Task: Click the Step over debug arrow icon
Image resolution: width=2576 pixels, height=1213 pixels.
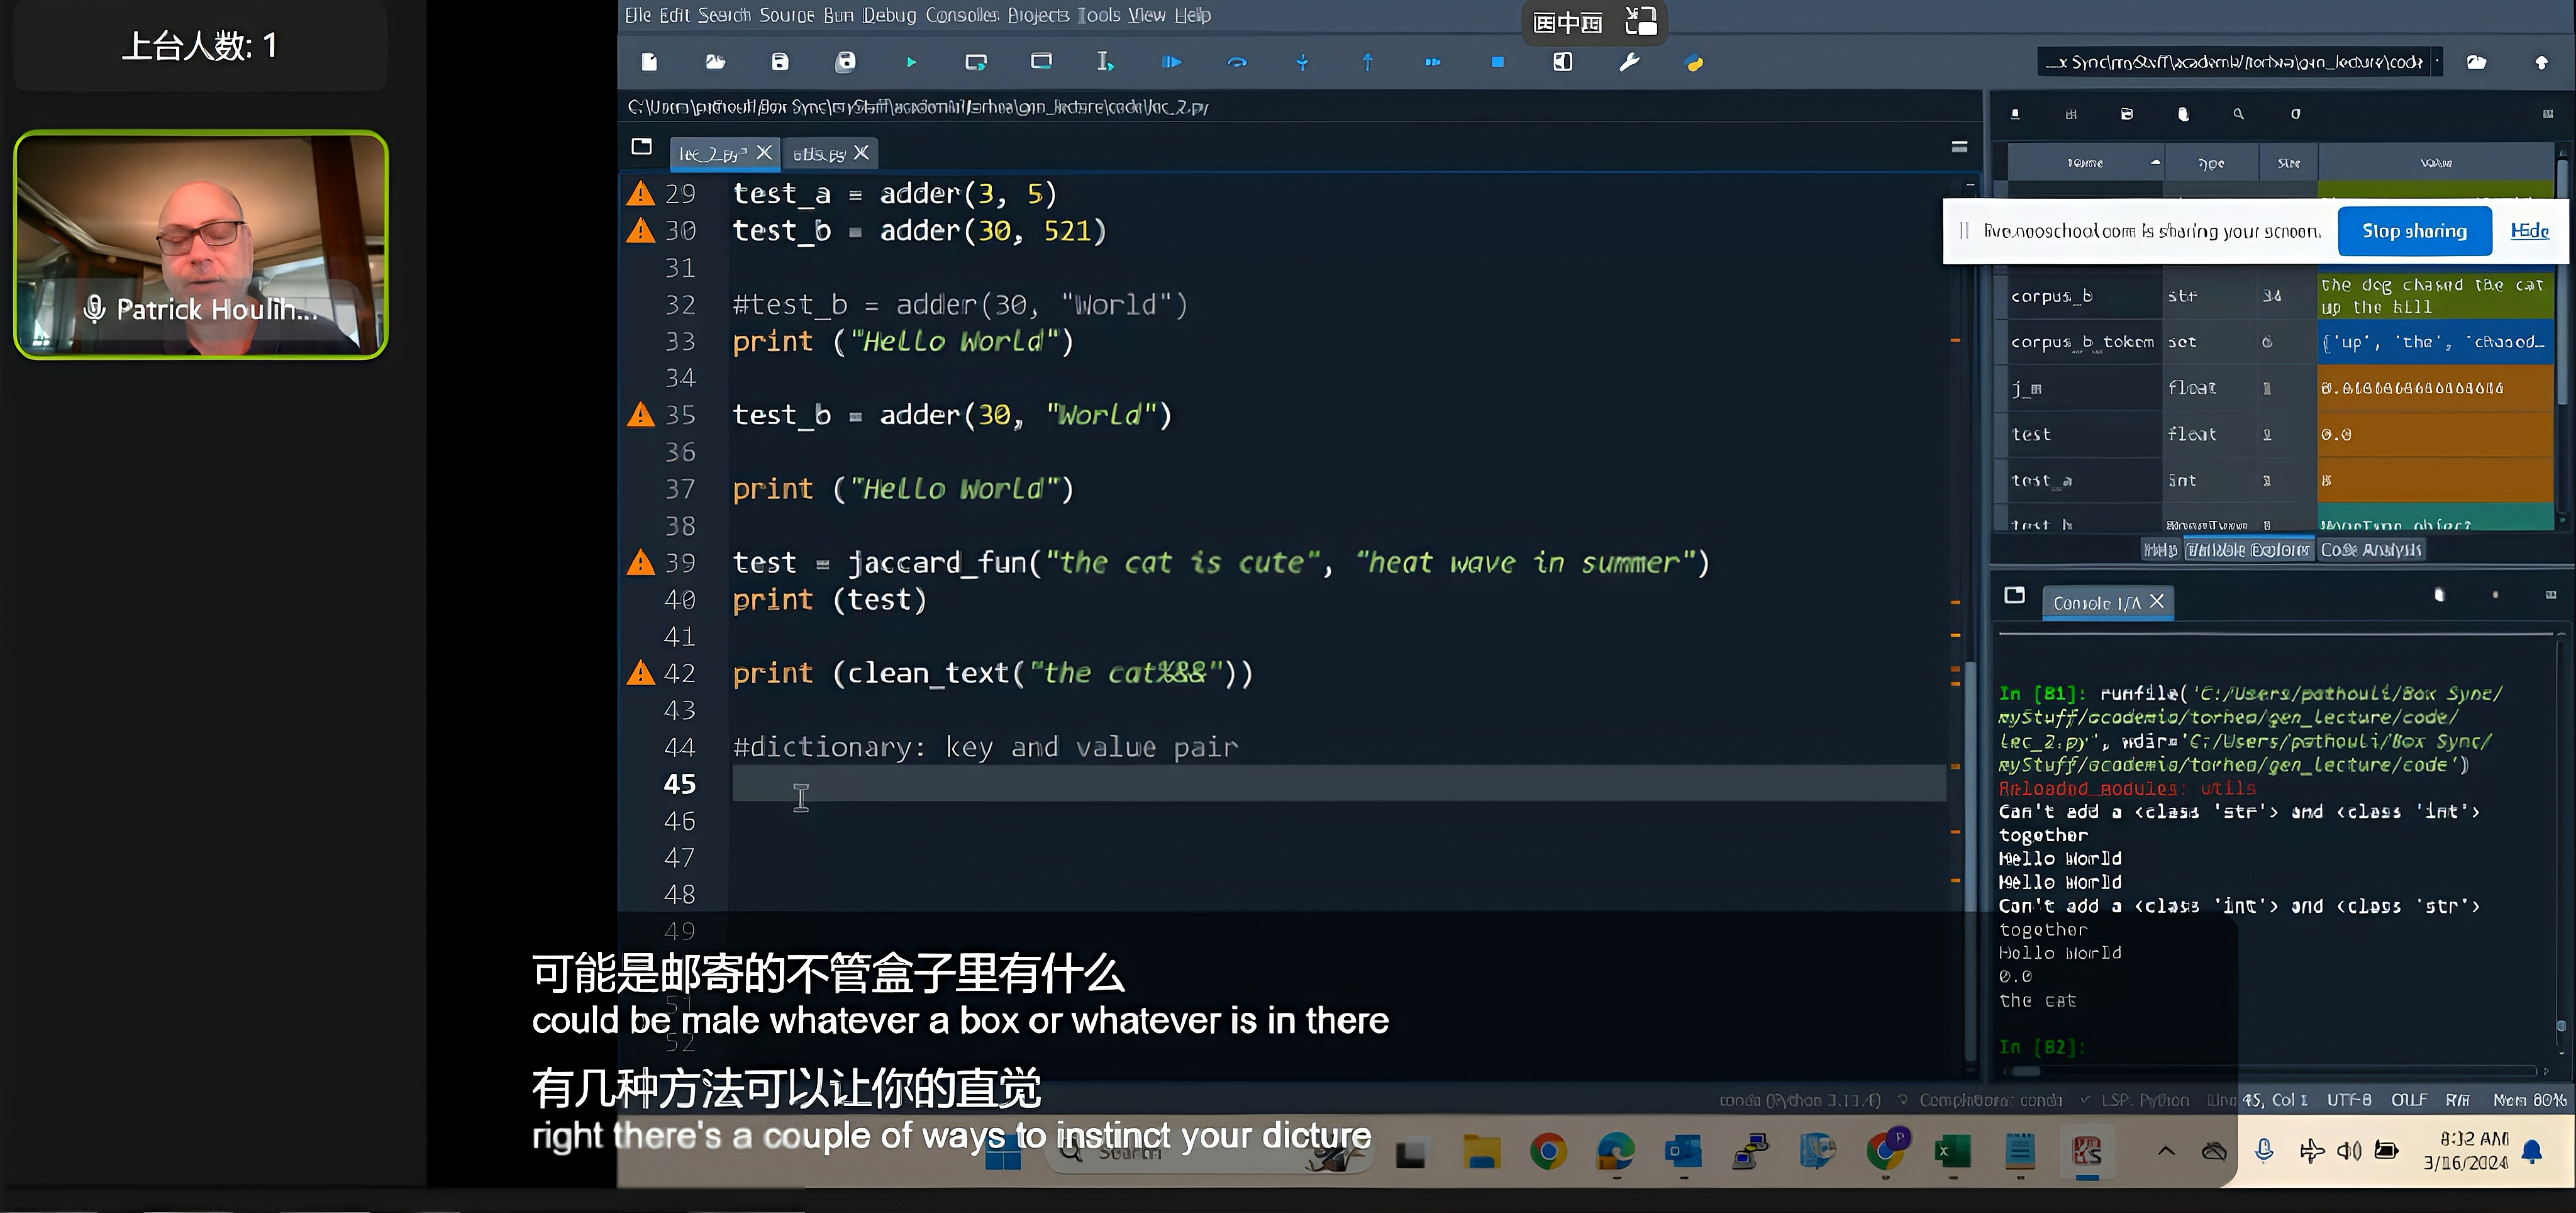Action: (x=1237, y=62)
